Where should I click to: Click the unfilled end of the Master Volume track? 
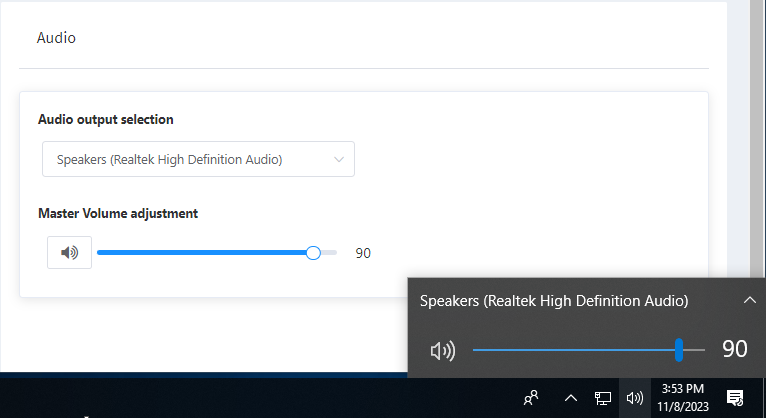(x=329, y=253)
